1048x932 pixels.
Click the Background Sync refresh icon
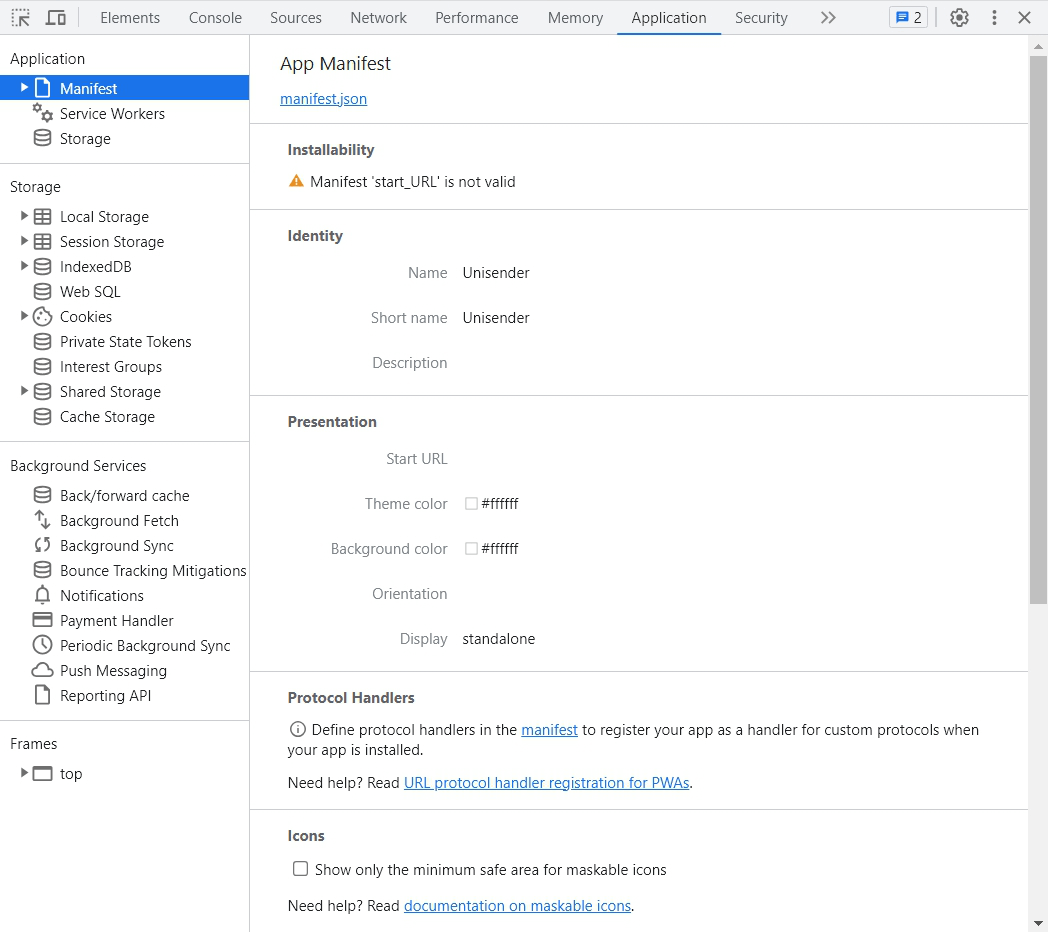tap(43, 545)
